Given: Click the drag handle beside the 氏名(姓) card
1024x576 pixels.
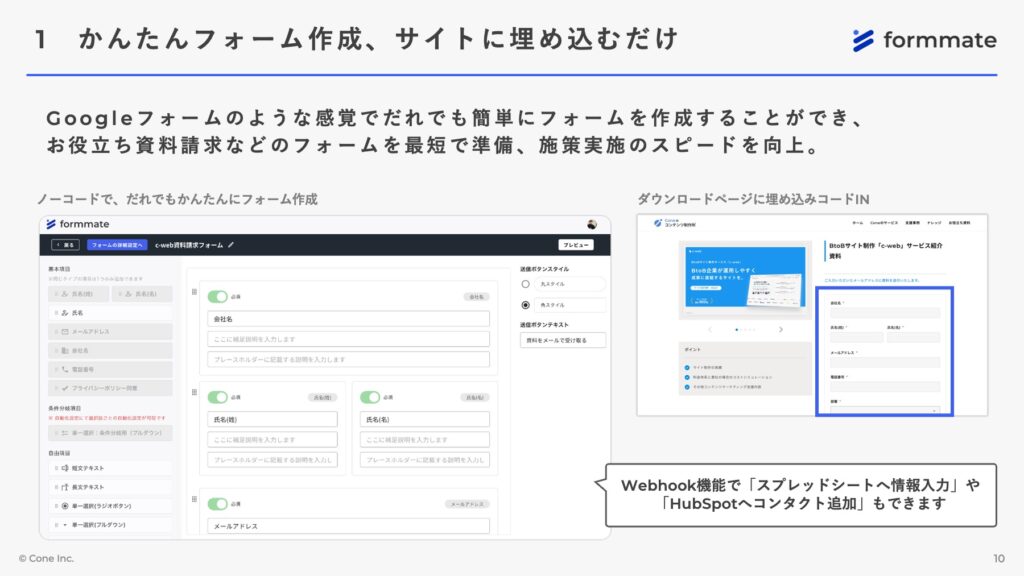Looking at the screenshot, I should pyautogui.click(x=194, y=392).
